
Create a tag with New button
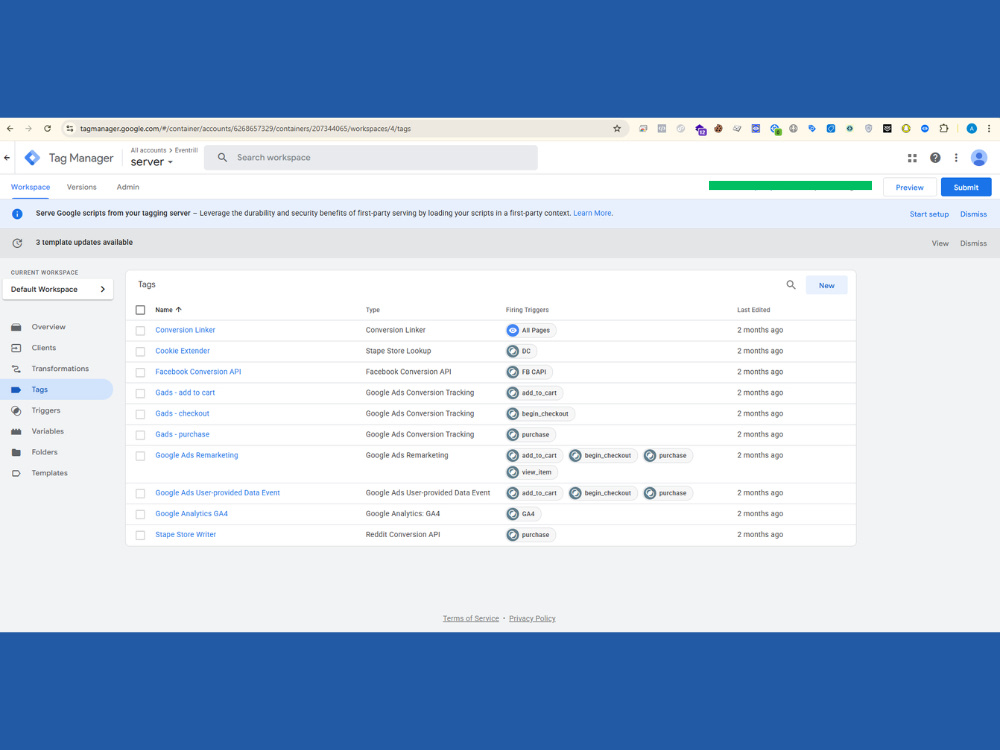tap(827, 286)
